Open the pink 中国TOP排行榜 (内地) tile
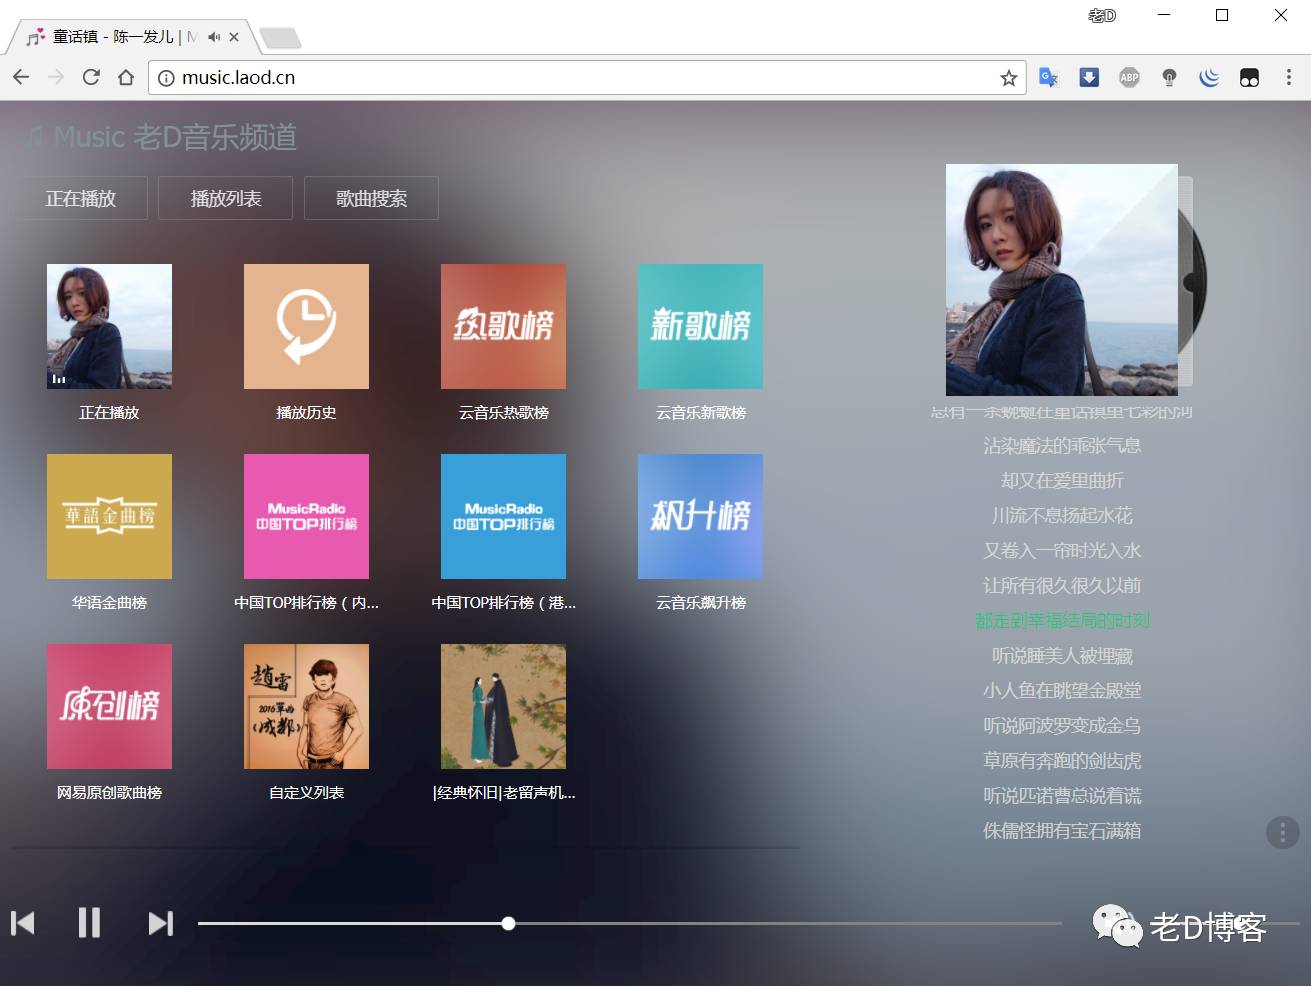 coord(306,516)
